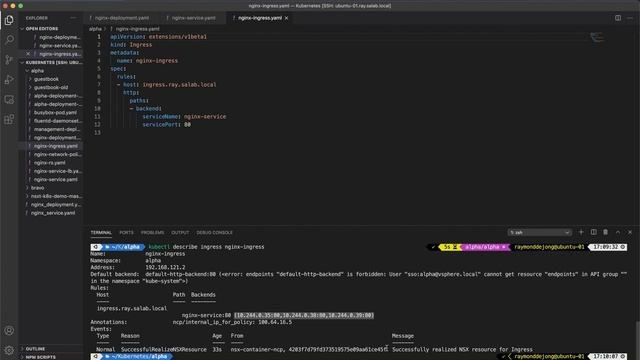
Task: Split the terminal panel
Action: [x=593, y=232]
